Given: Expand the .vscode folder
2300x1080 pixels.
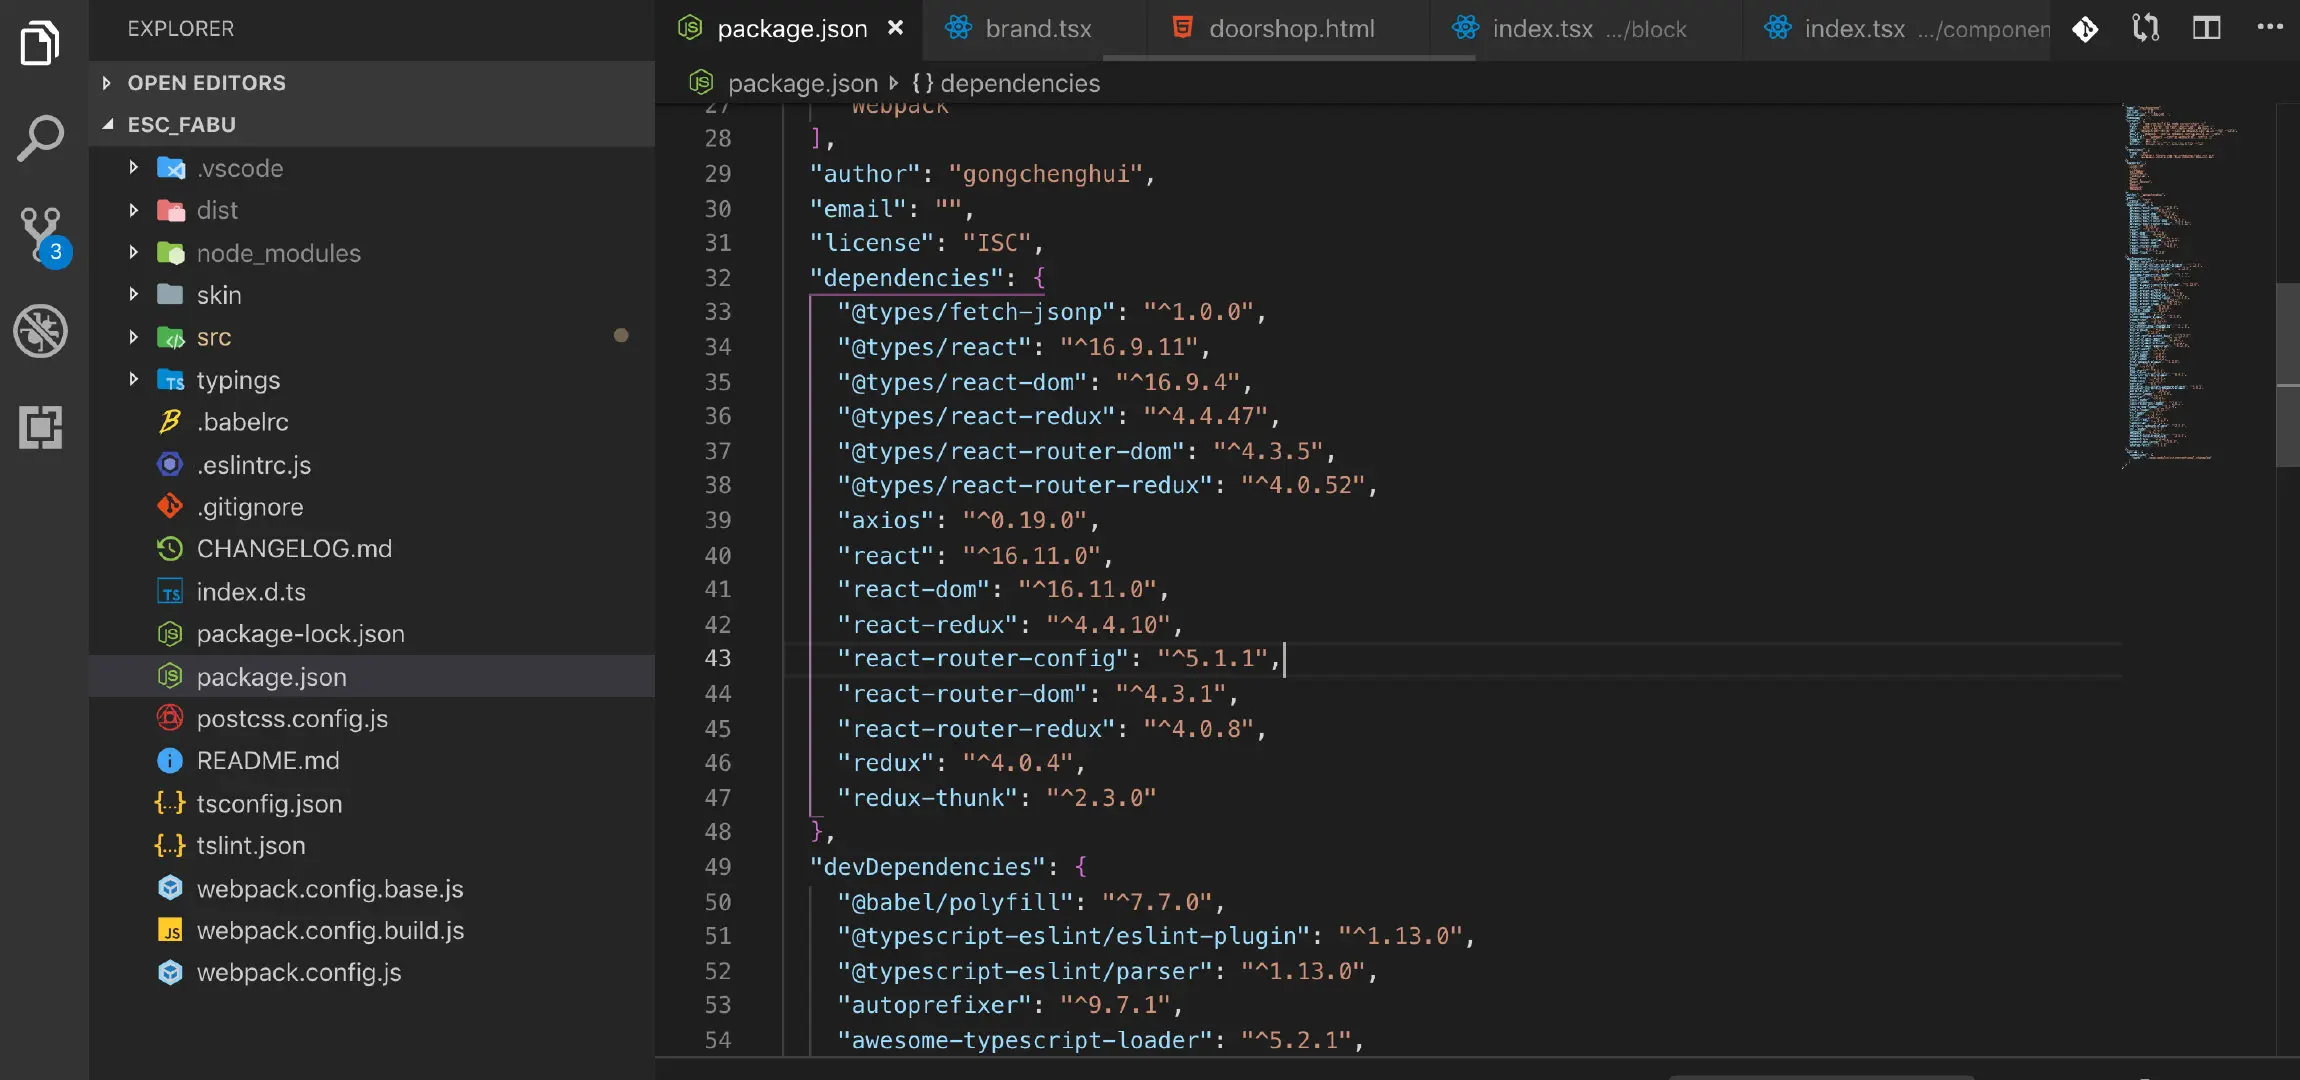Looking at the screenshot, I should pyautogui.click(x=372, y=168).
